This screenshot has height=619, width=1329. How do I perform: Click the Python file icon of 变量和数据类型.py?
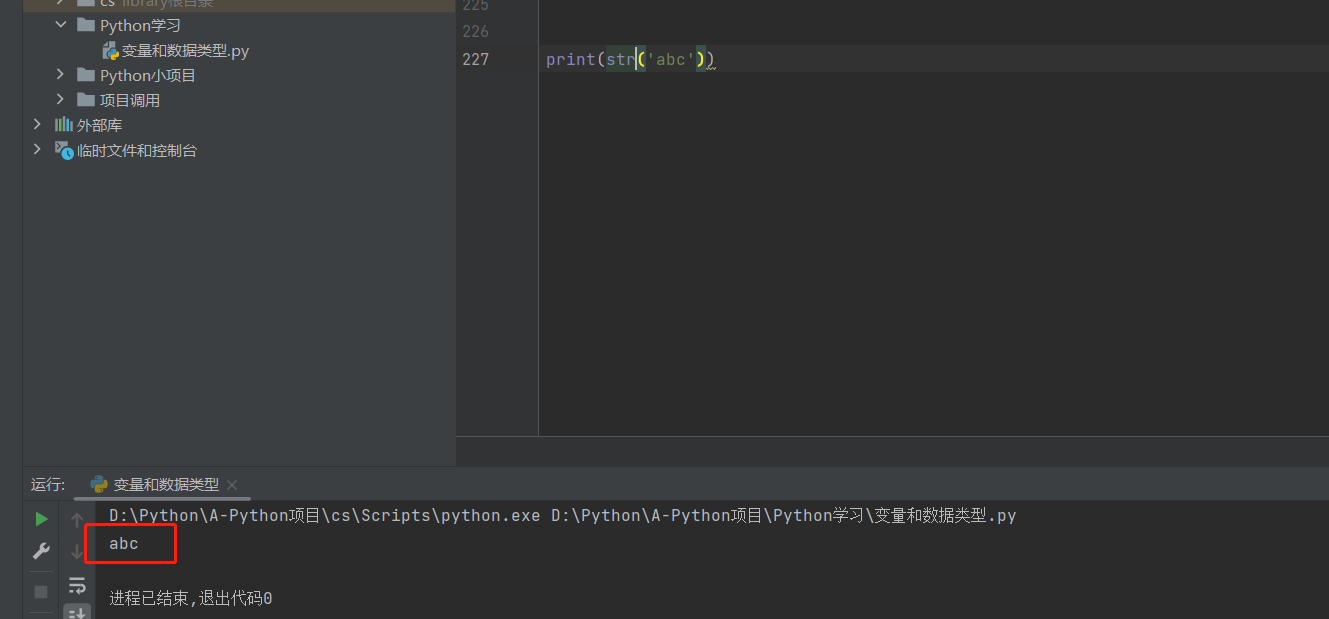click(x=110, y=50)
